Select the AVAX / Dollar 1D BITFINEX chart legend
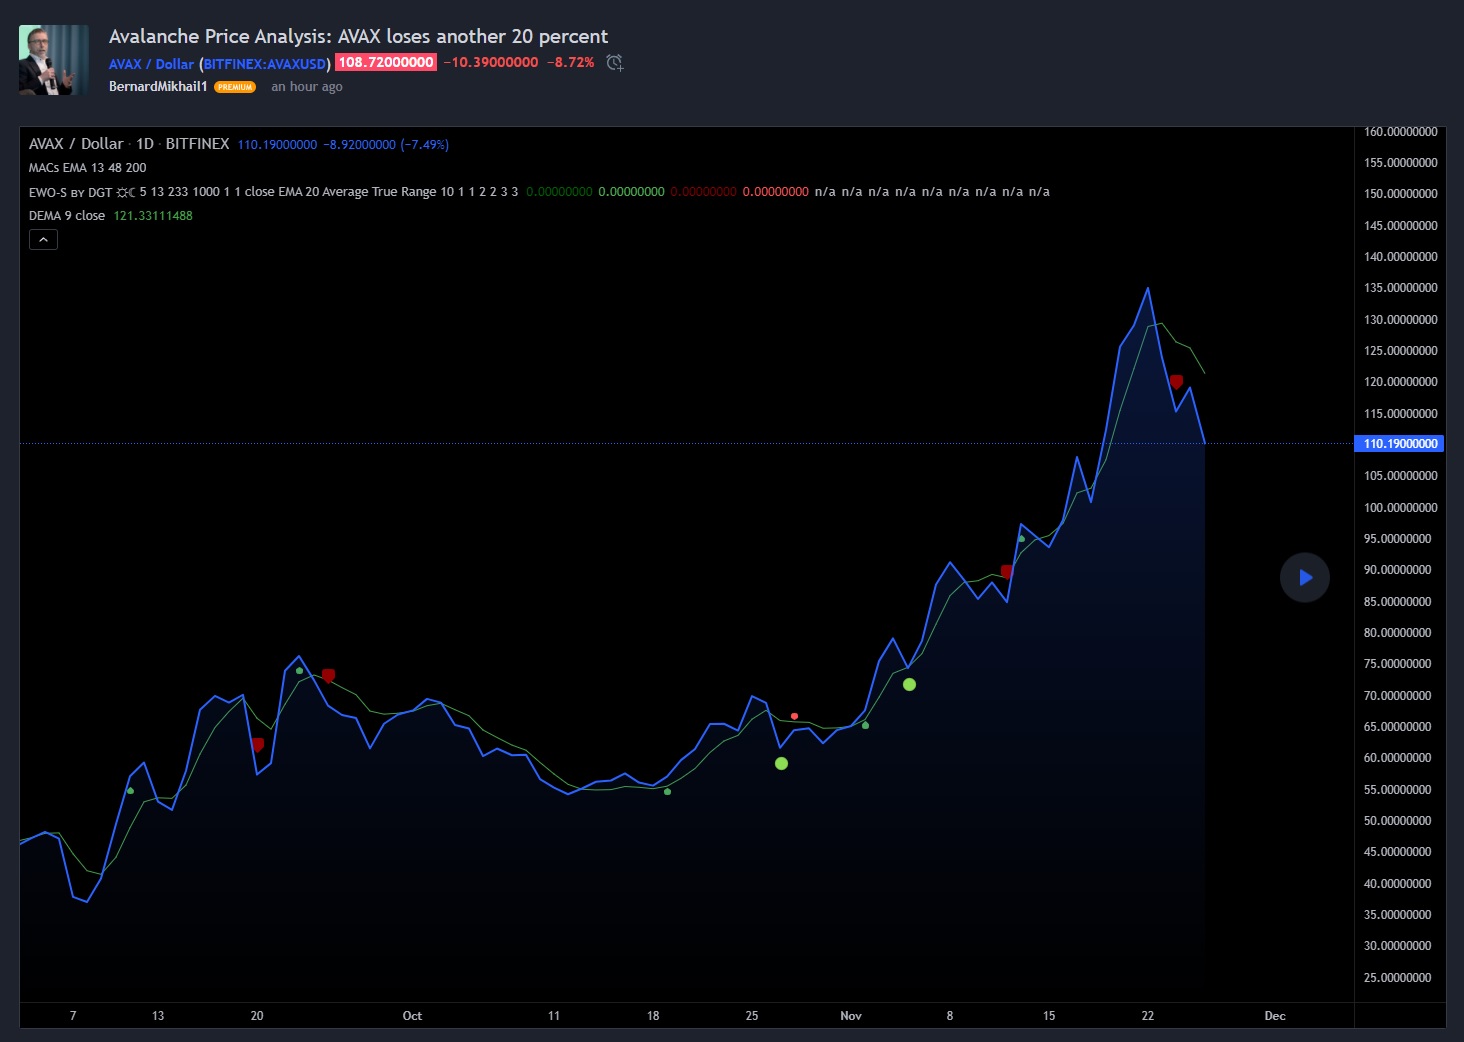The image size is (1464, 1042). tap(129, 144)
